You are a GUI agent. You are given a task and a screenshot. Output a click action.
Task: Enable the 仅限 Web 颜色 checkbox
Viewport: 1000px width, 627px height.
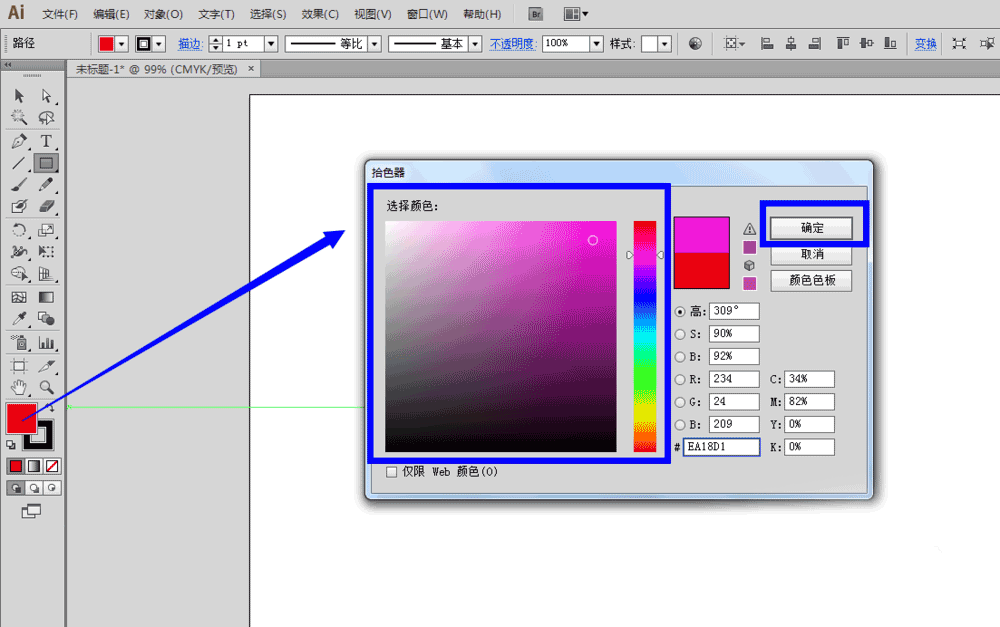[x=391, y=471]
